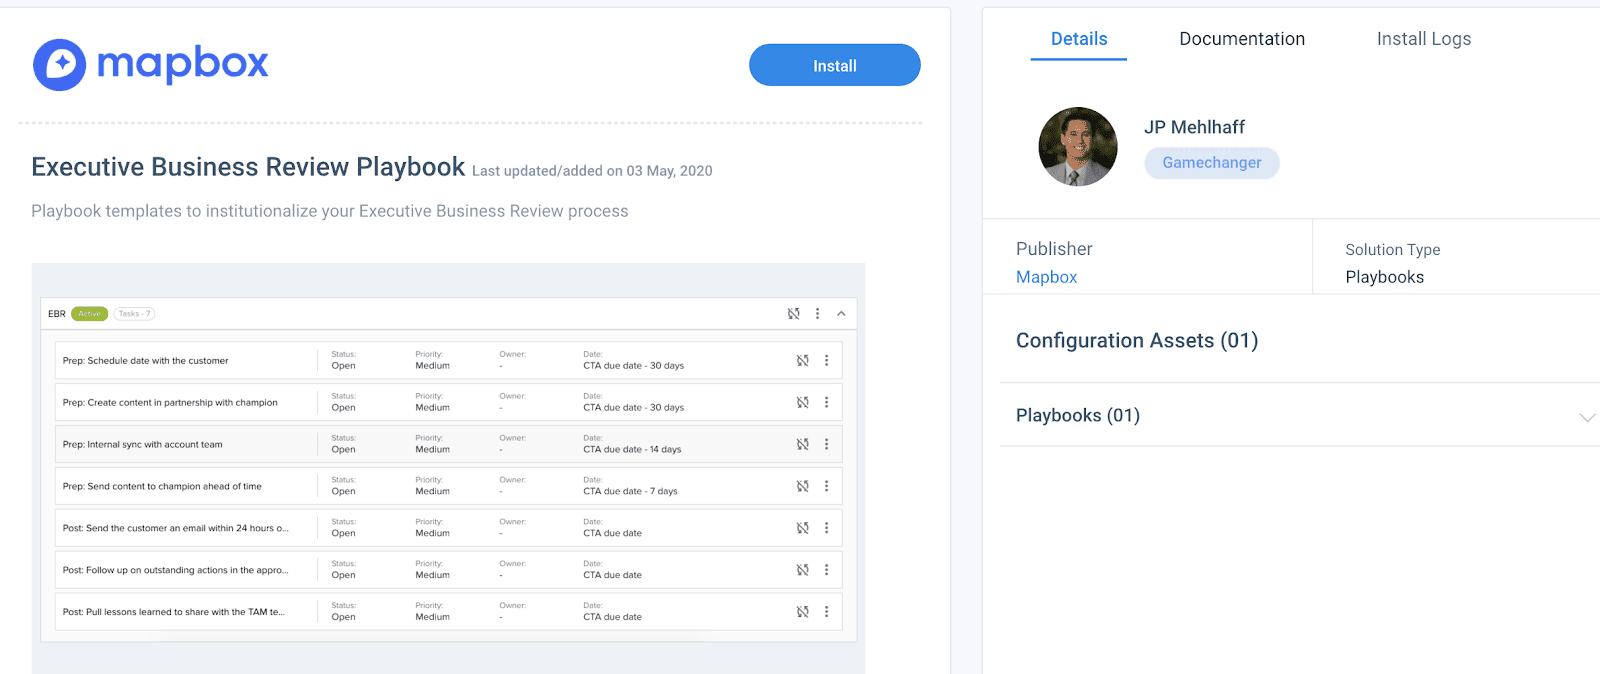Expand the Playbooks (01) section
Screen dimensions: 1600x674
pyautogui.click(x=1586, y=417)
